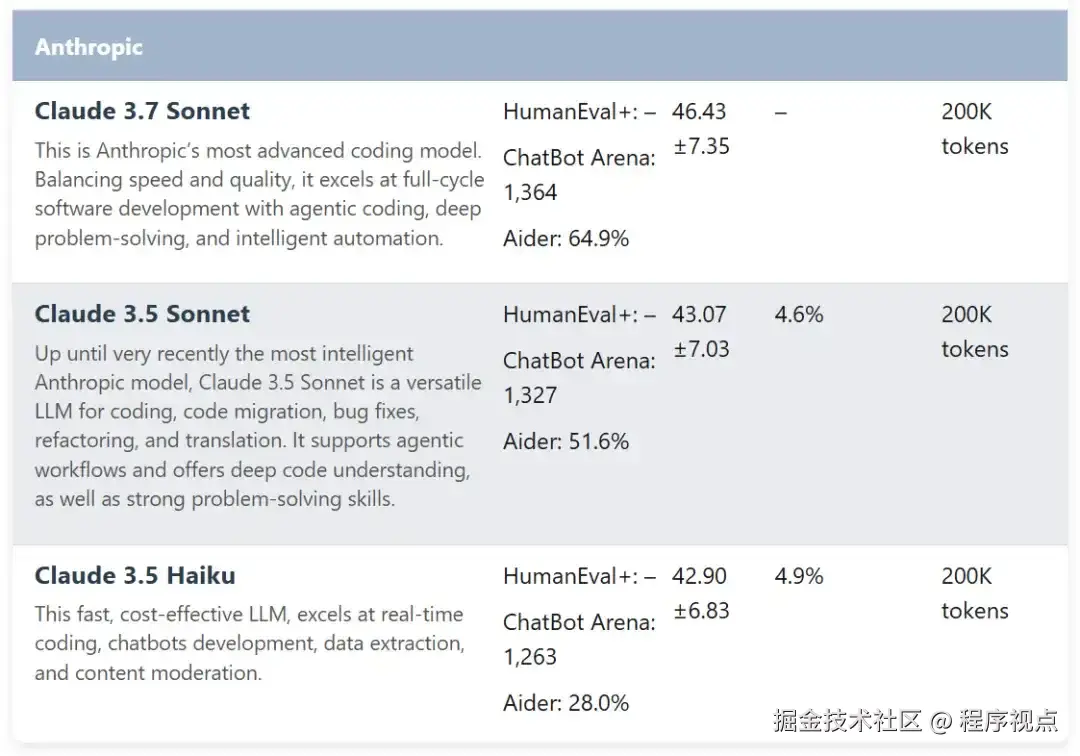The height and width of the screenshot is (756, 1080).
Task: Click the ChatBot Arena 1,364 score
Action: click(579, 174)
